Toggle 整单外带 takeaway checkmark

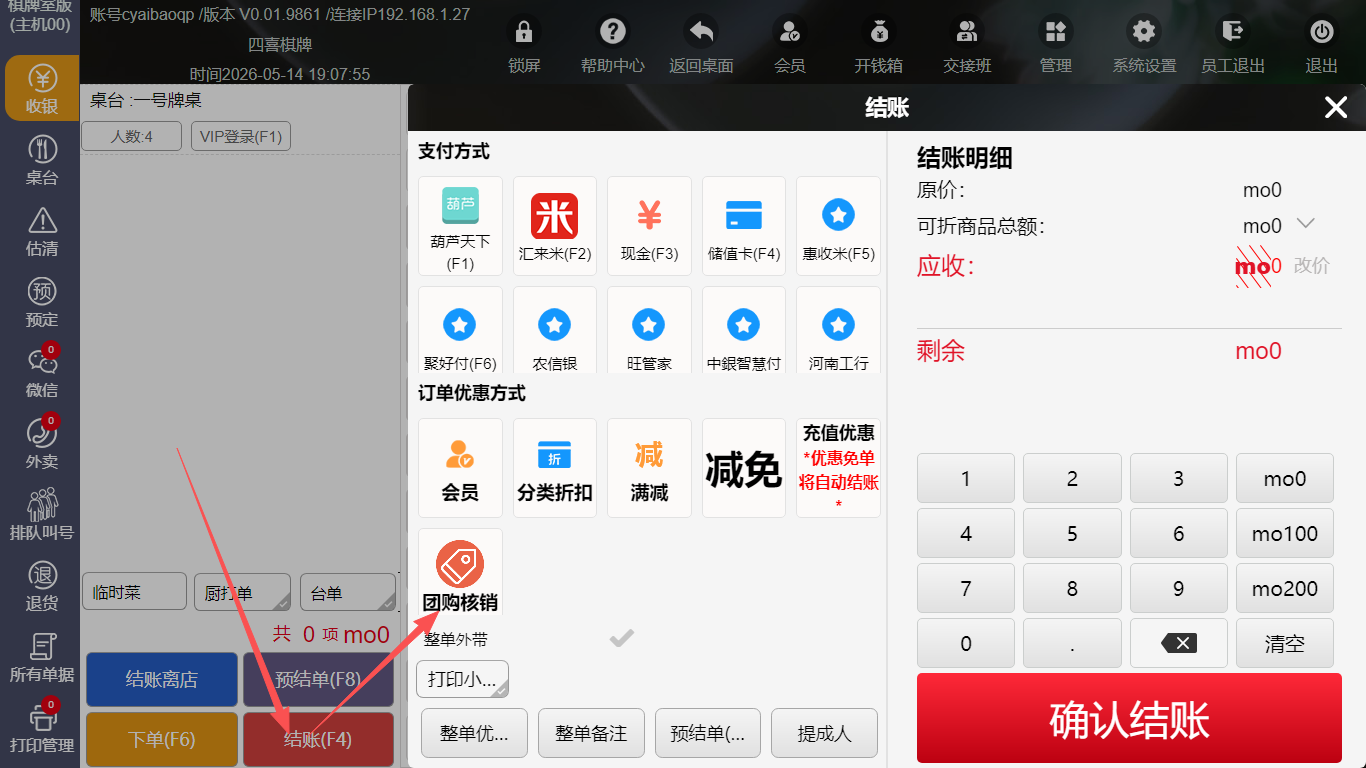click(622, 638)
